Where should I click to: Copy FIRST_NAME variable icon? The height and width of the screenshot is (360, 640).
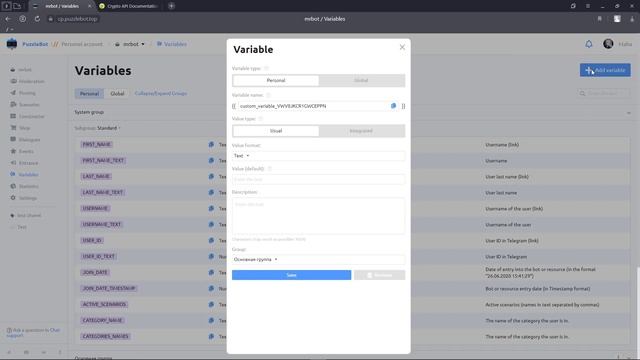(211, 144)
